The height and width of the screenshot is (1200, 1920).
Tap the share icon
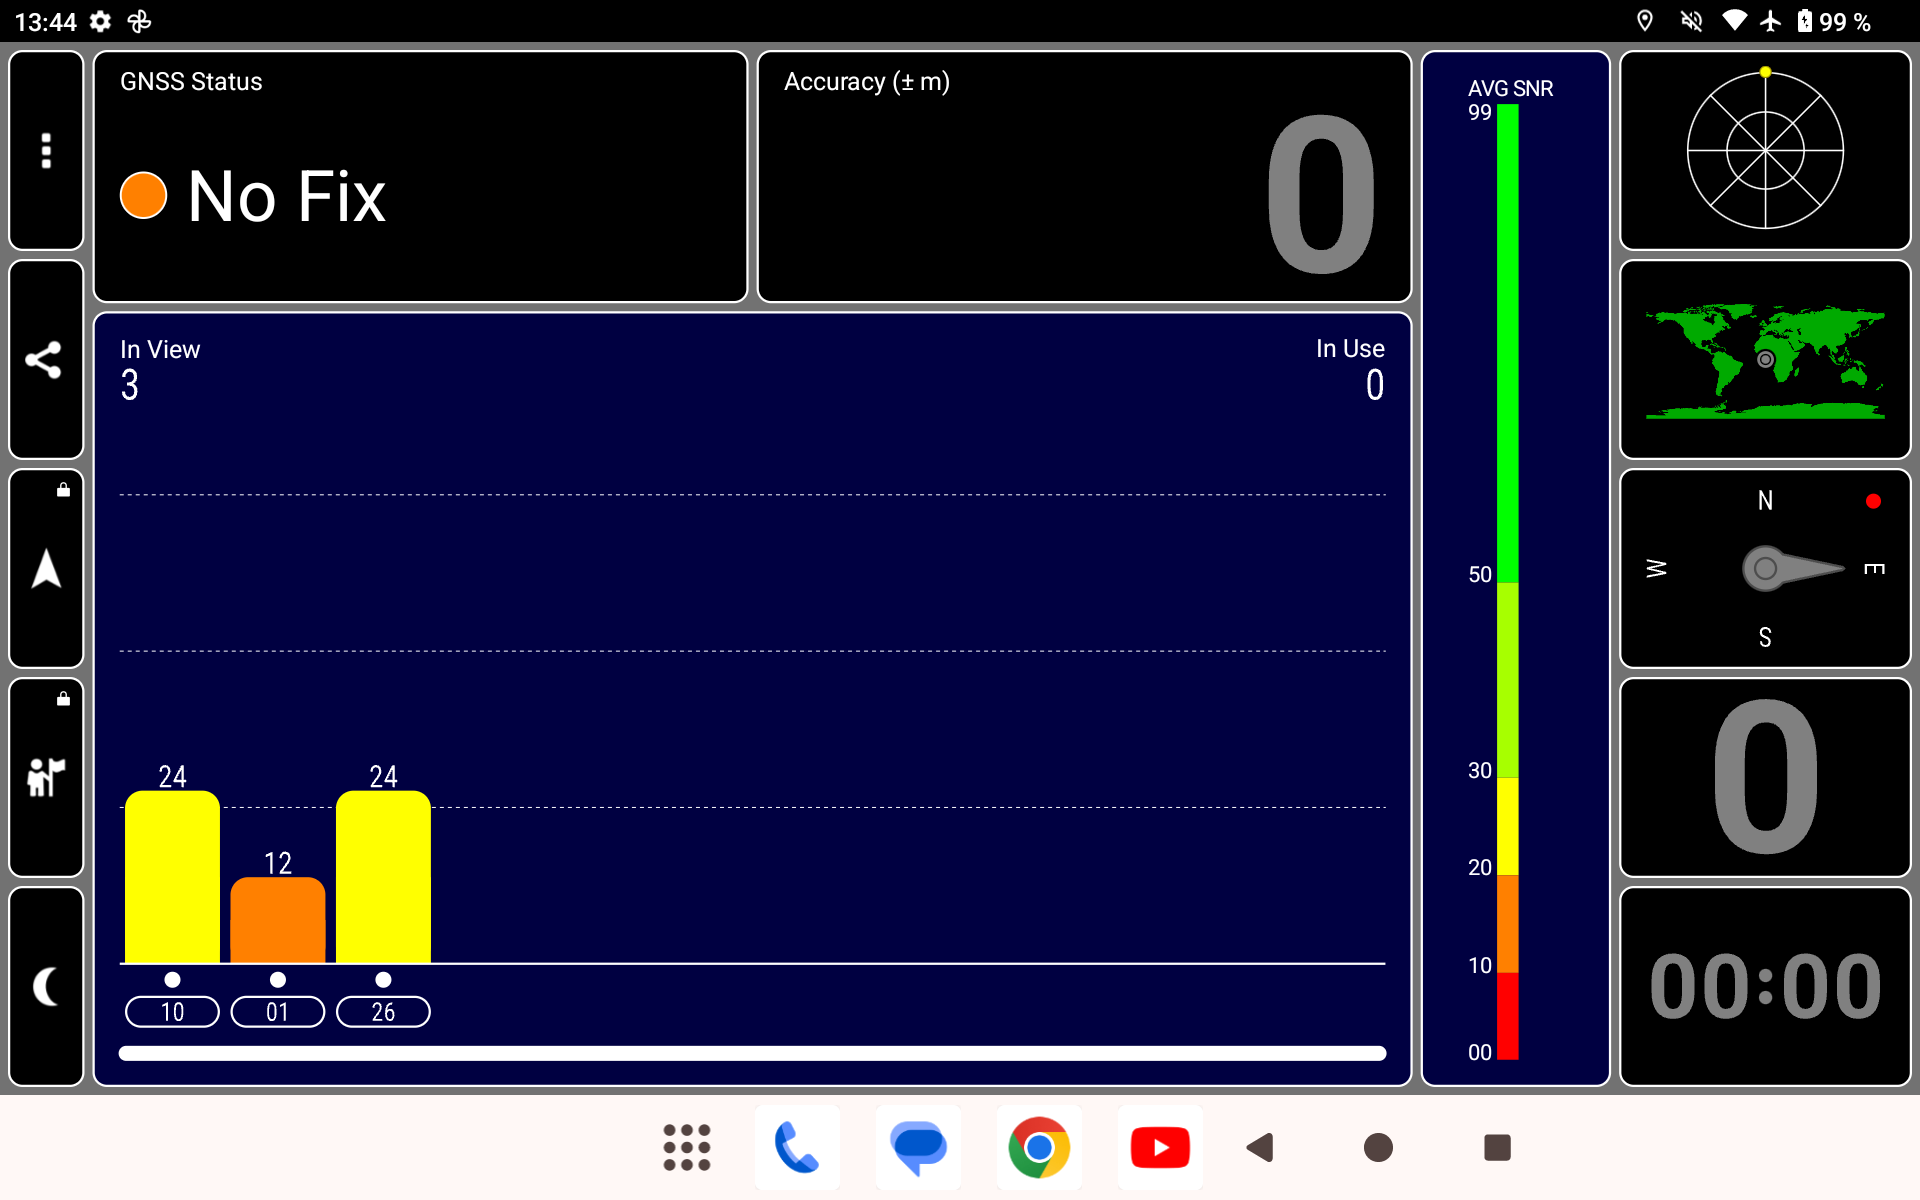click(46, 360)
